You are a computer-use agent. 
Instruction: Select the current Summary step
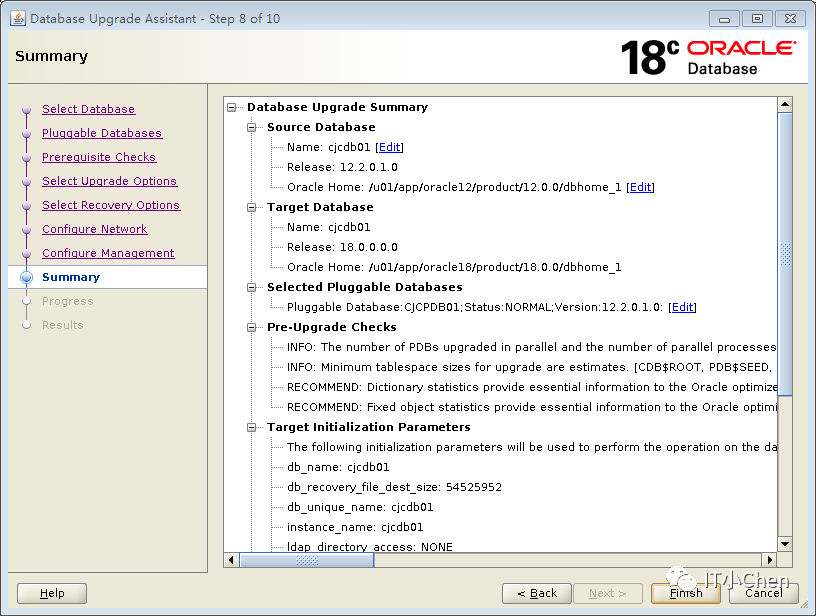click(71, 277)
